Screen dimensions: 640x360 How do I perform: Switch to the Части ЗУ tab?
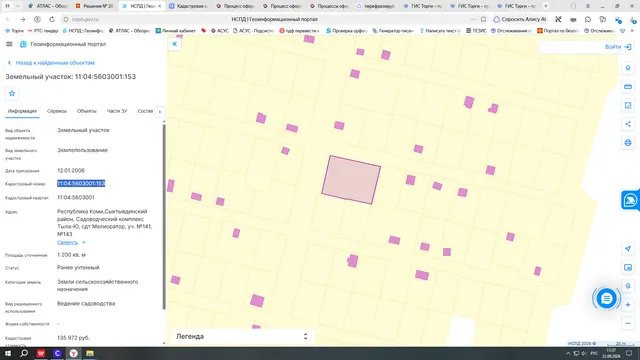pyautogui.click(x=117, y=111)
